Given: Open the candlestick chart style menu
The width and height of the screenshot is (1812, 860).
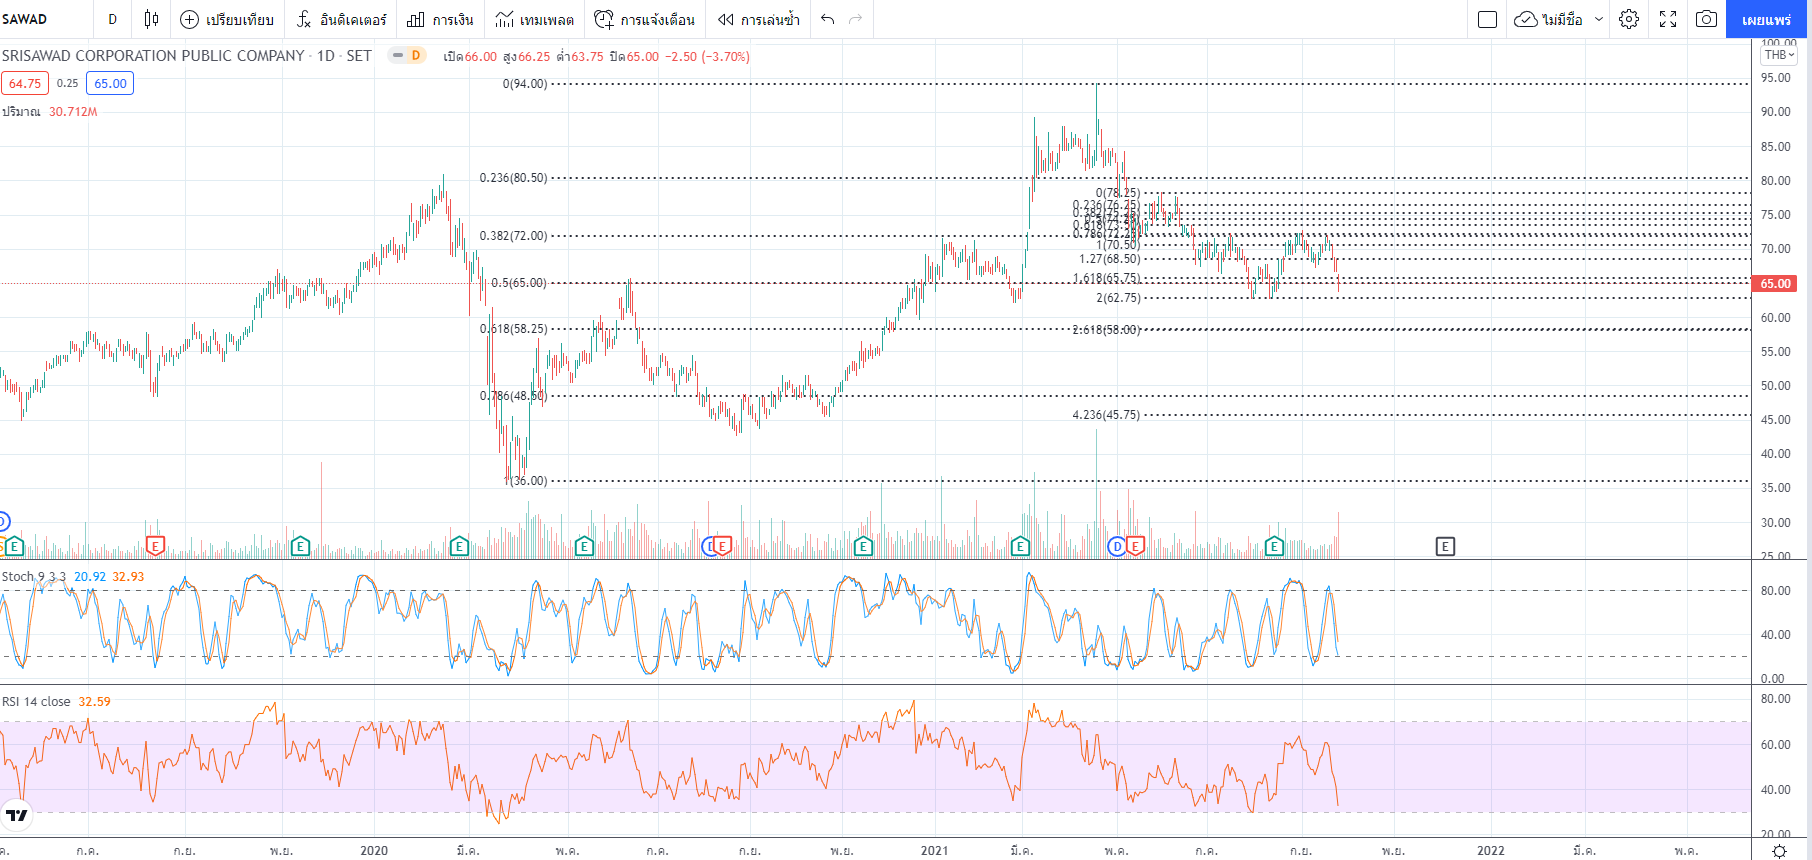Looking at the screenshot, I should (x=151, y=19).
